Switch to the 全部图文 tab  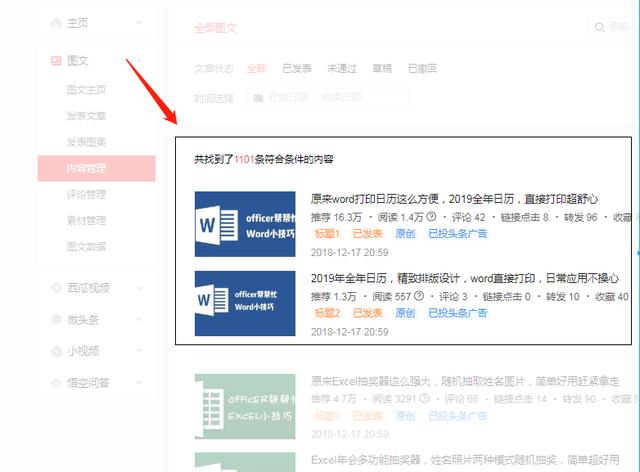pyautogui.click(x=215, y=28)
